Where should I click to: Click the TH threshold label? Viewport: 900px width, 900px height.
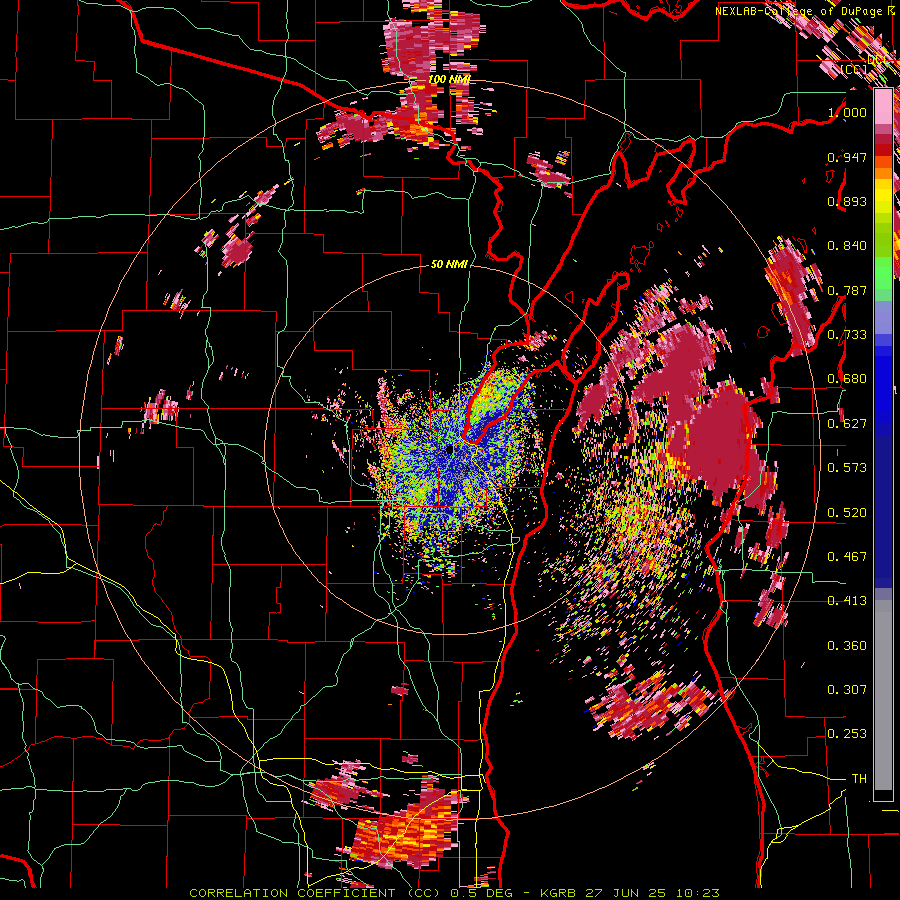coord(859,779)
